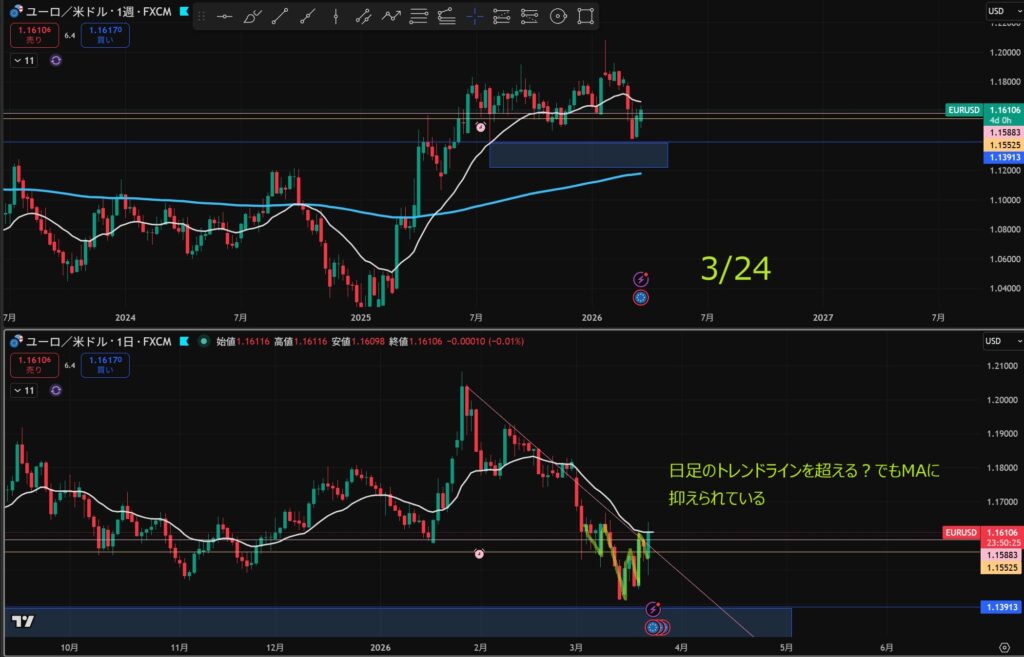This screenshot has height=657, width=1024.
Task: Open the USD currency dropdown on weekly chart
Action: tap(995, 11)
